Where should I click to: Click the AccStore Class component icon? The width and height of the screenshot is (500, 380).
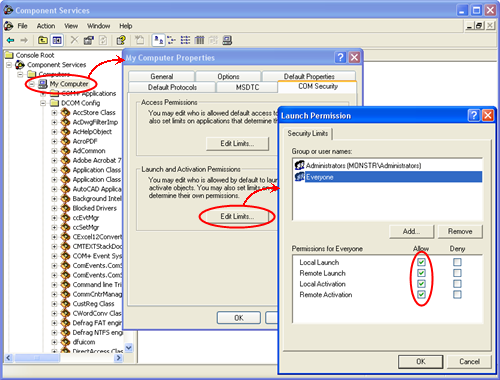tap(65, 113)
